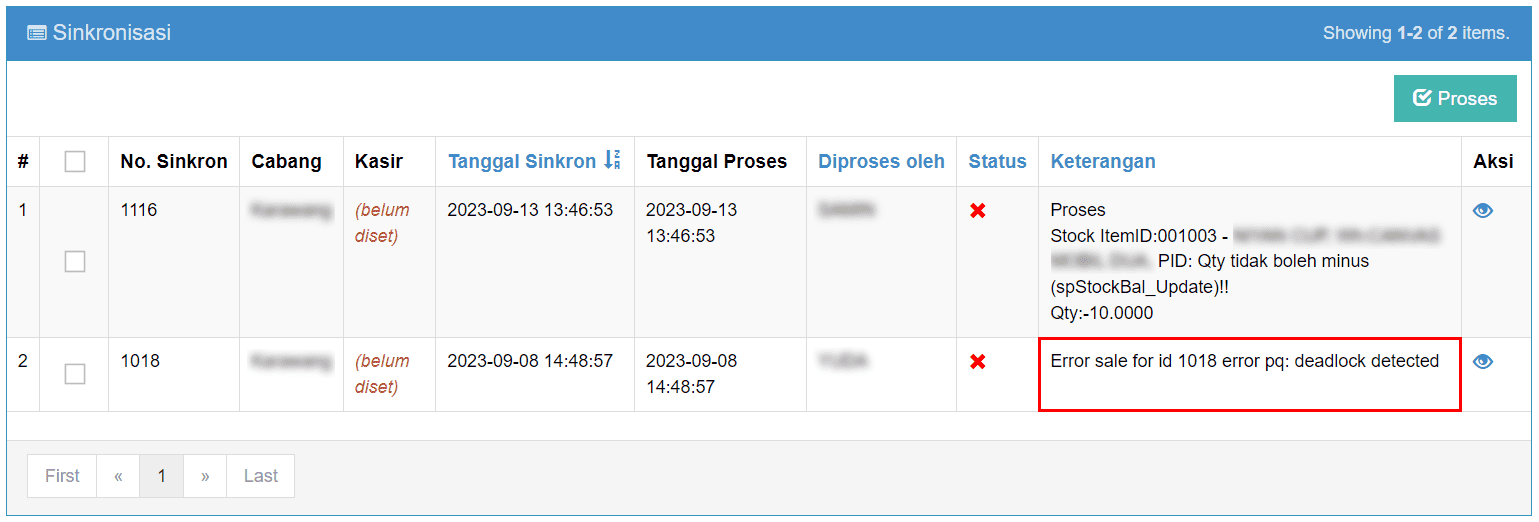This screenshot has height=522, width=1539.
Task: Click previous page « arrow
Action: click(x=118, y=476)
